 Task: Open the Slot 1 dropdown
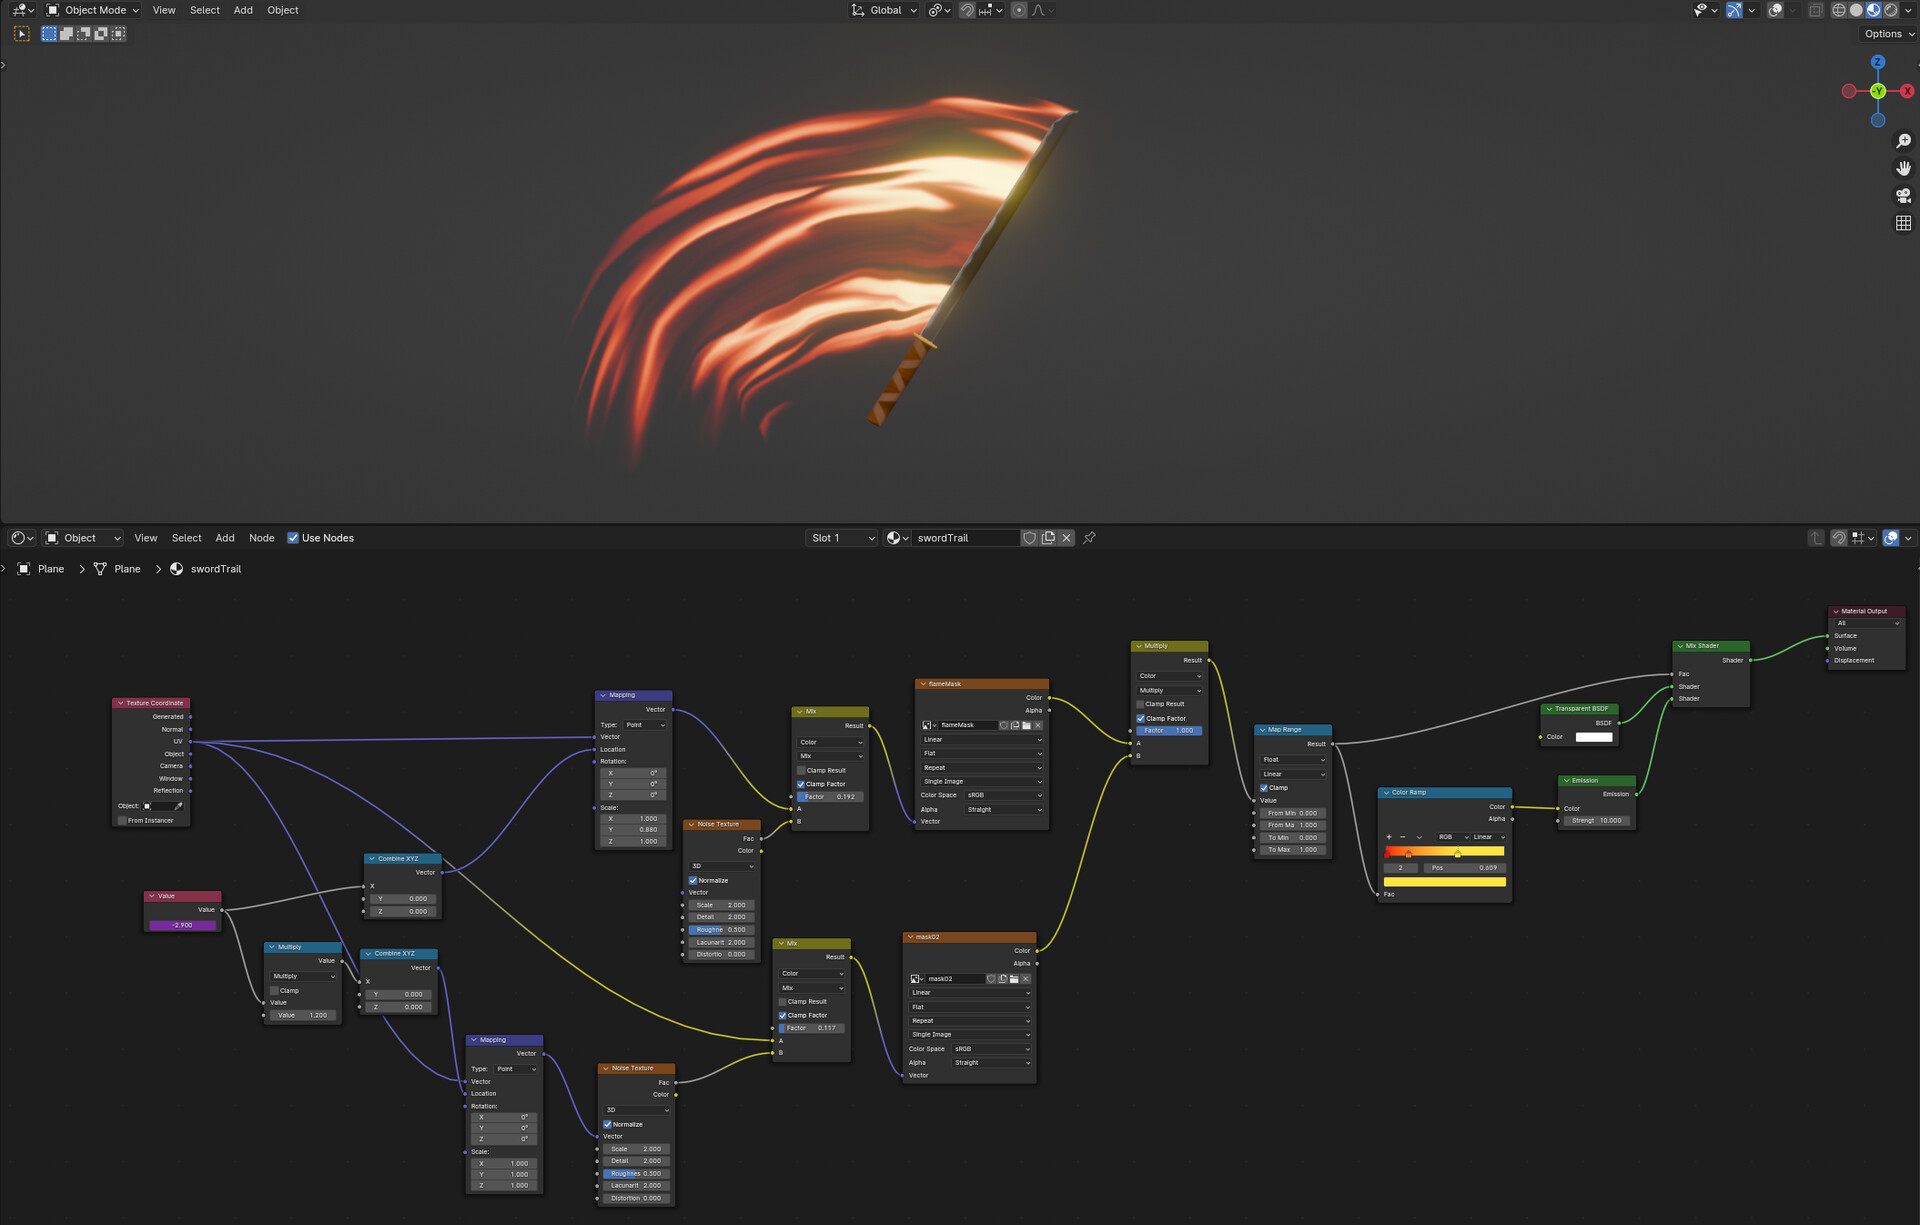841,538
